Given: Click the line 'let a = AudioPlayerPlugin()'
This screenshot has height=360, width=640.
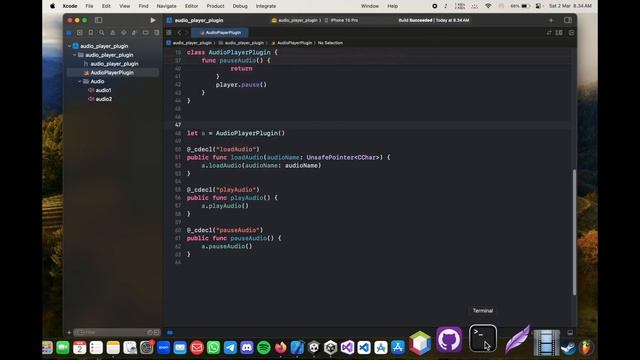Looking at the screenshot, I should pyautogui.click(x=236, y=133).
